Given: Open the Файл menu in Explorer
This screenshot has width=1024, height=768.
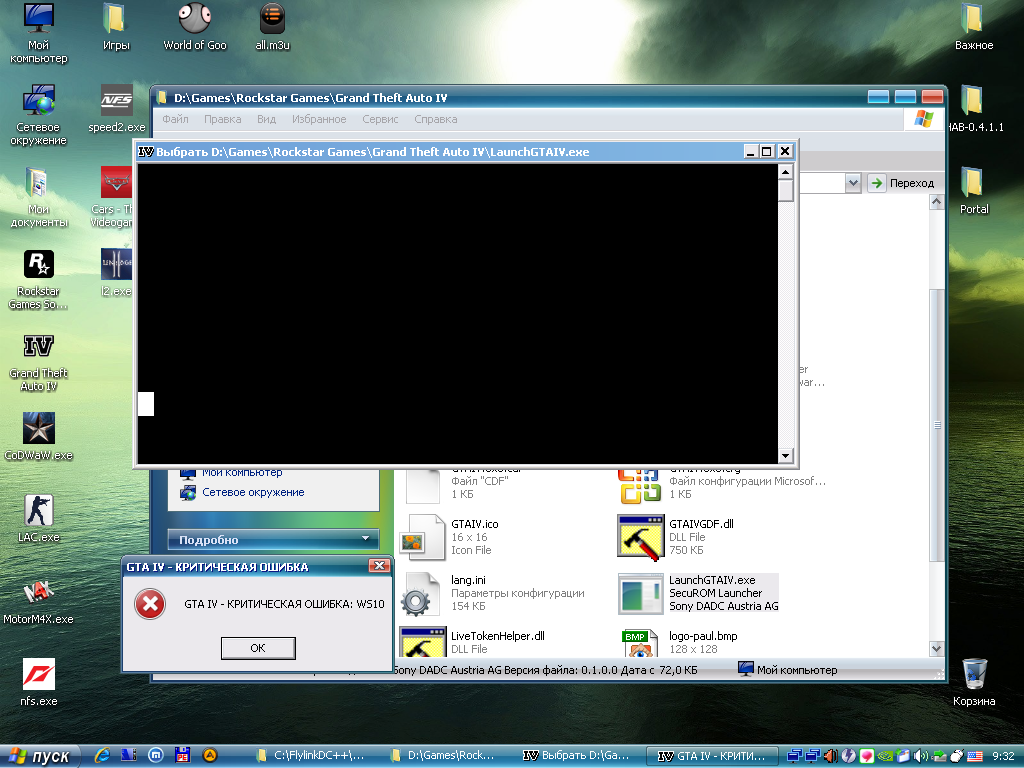Looking at the screenshot, I should tap(175, 119).
